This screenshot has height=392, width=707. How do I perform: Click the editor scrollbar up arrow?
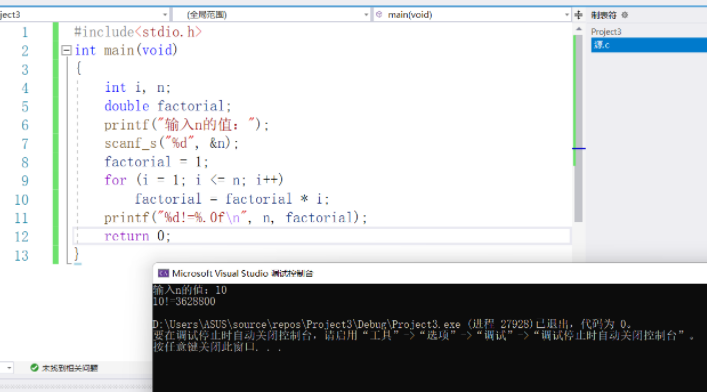pyautogui.click(x=578, y=29)
